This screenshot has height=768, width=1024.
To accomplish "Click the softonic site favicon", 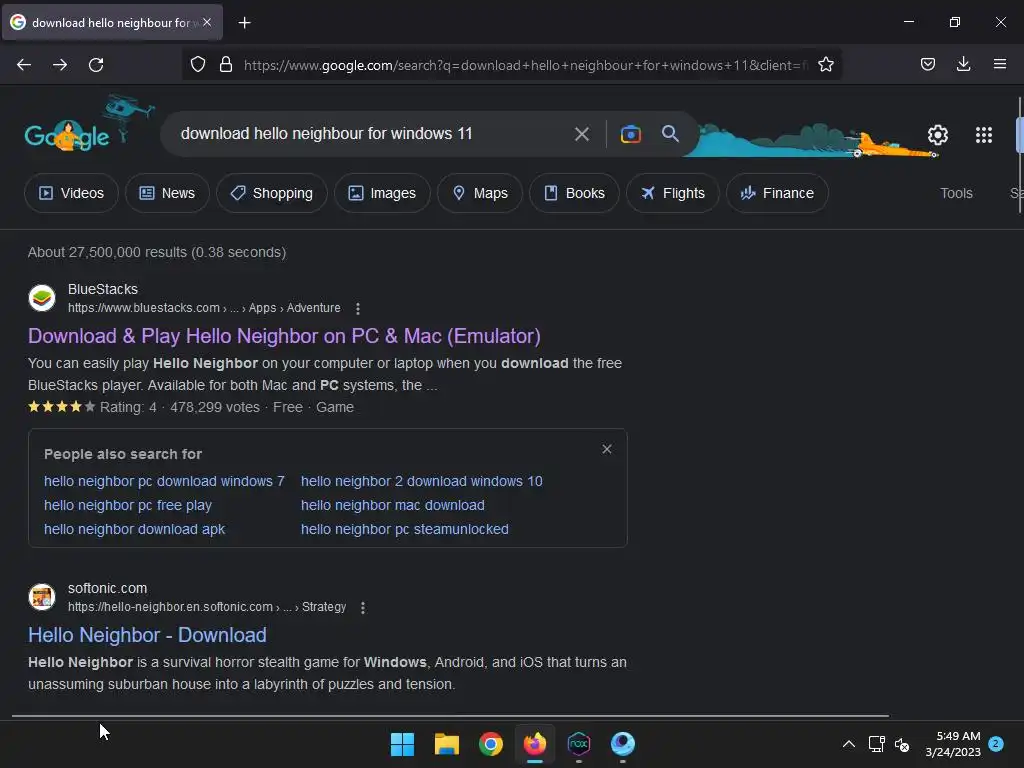I will 42,597.
